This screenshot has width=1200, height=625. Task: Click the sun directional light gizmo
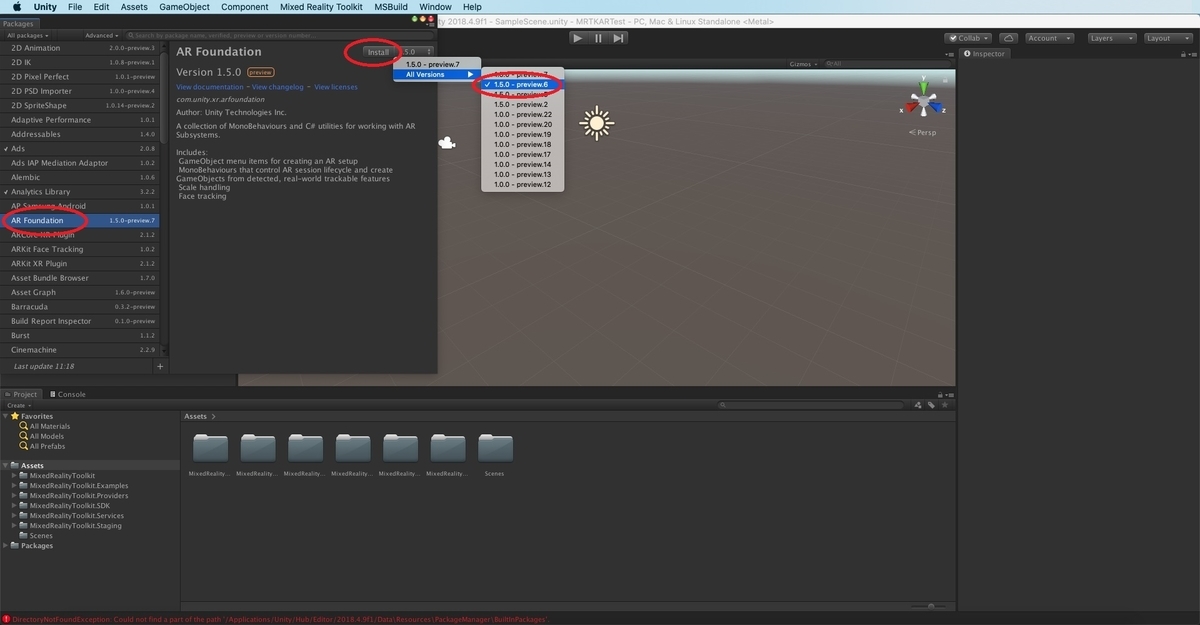pos(596,123)
